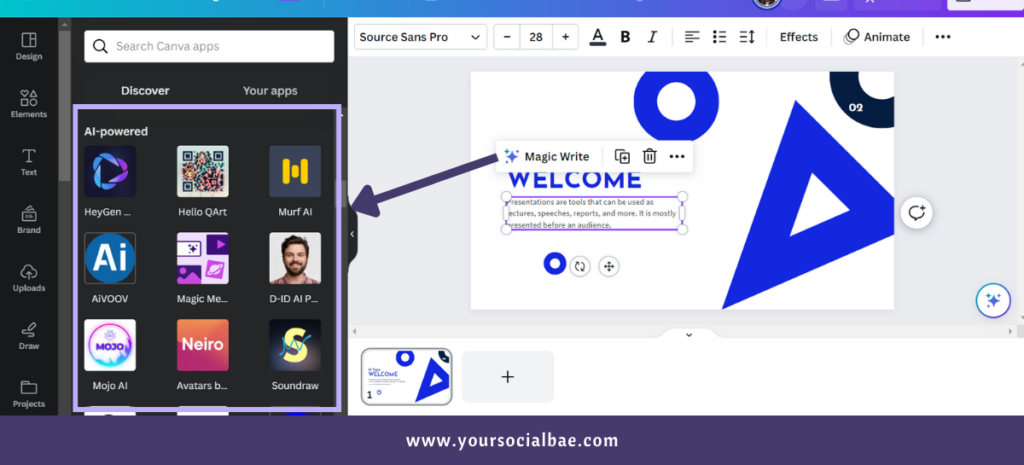Click the rotate handle below text
The width and height of the screenshot is (1024, 465).
(x=579, y=266)
